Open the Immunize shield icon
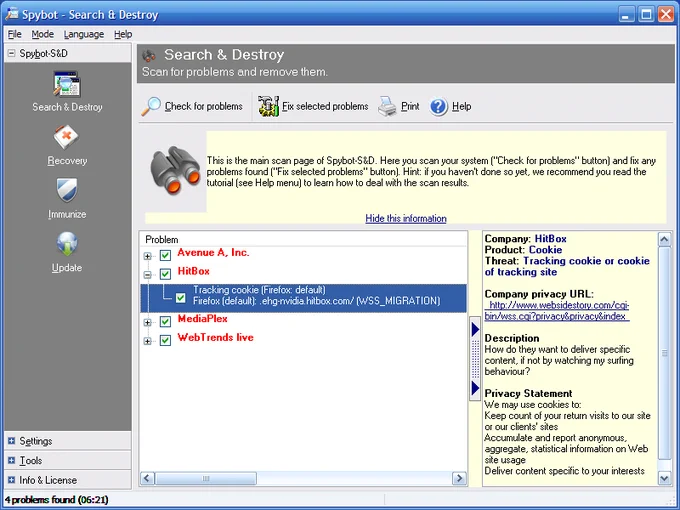The height and width of the screenshot is (510, 680). coord(67,190)
